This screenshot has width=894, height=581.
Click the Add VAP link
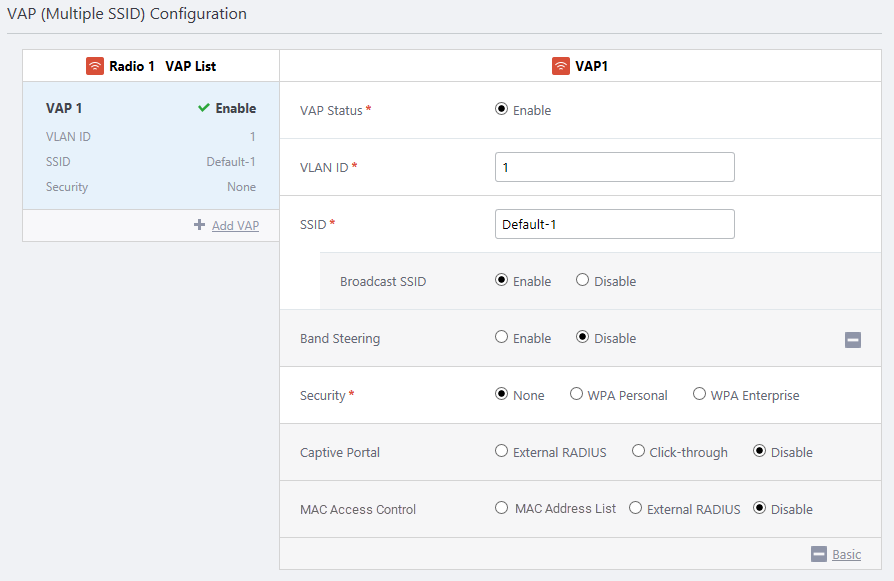tap(235, 226)
